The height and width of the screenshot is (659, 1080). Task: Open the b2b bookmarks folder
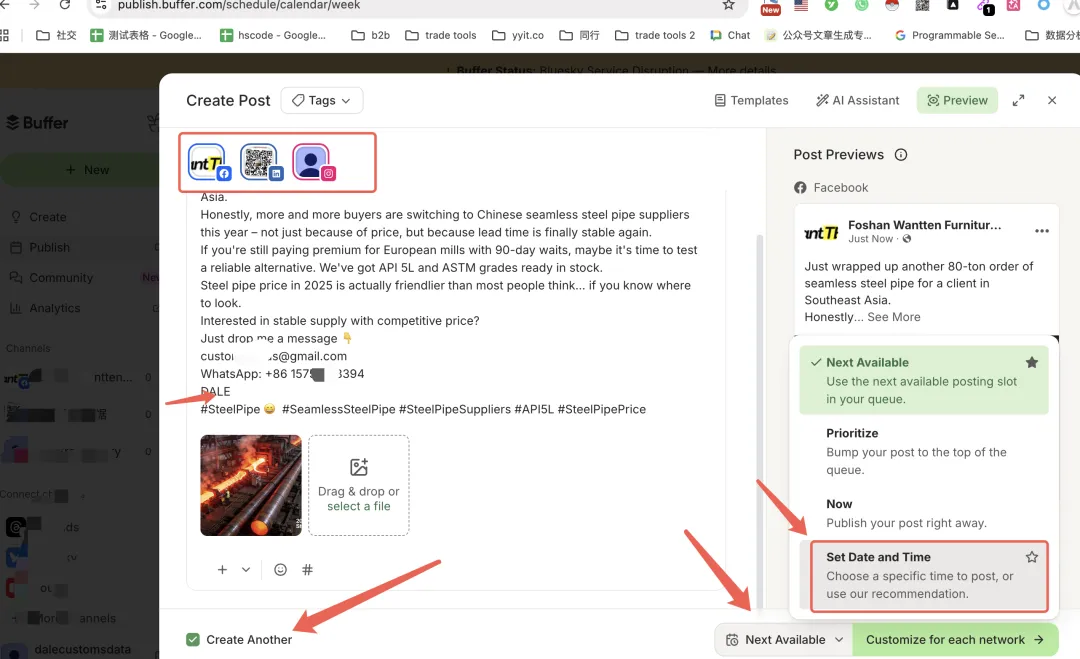(371, 35)
